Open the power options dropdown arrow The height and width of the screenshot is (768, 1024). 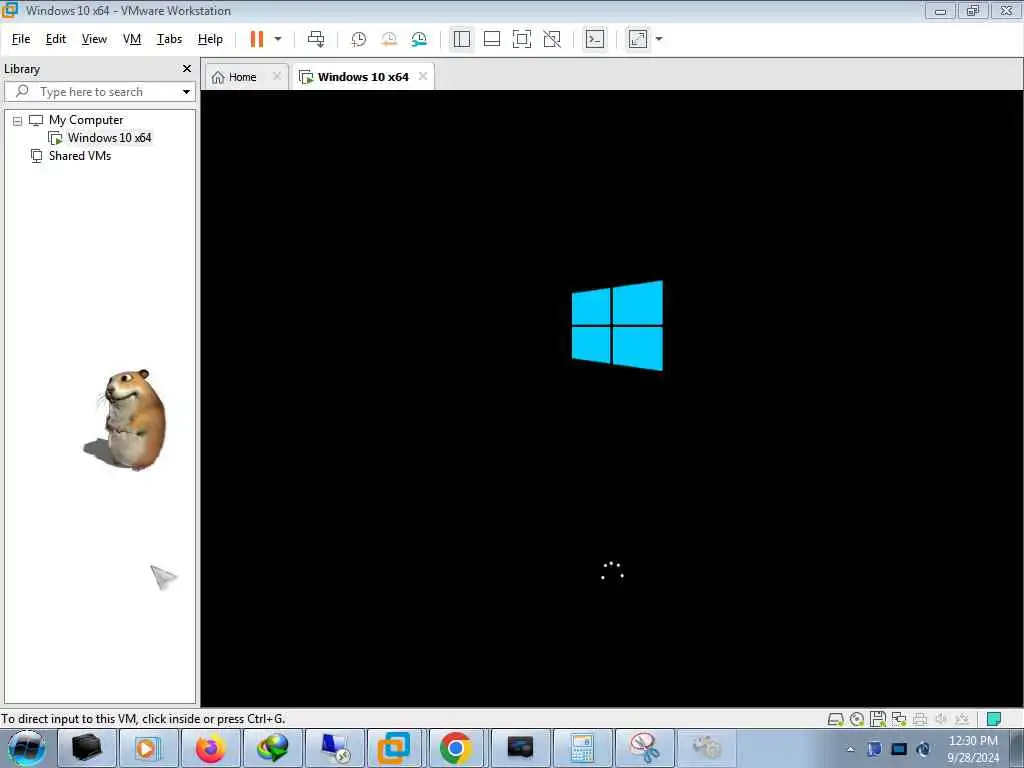point(278,39)
